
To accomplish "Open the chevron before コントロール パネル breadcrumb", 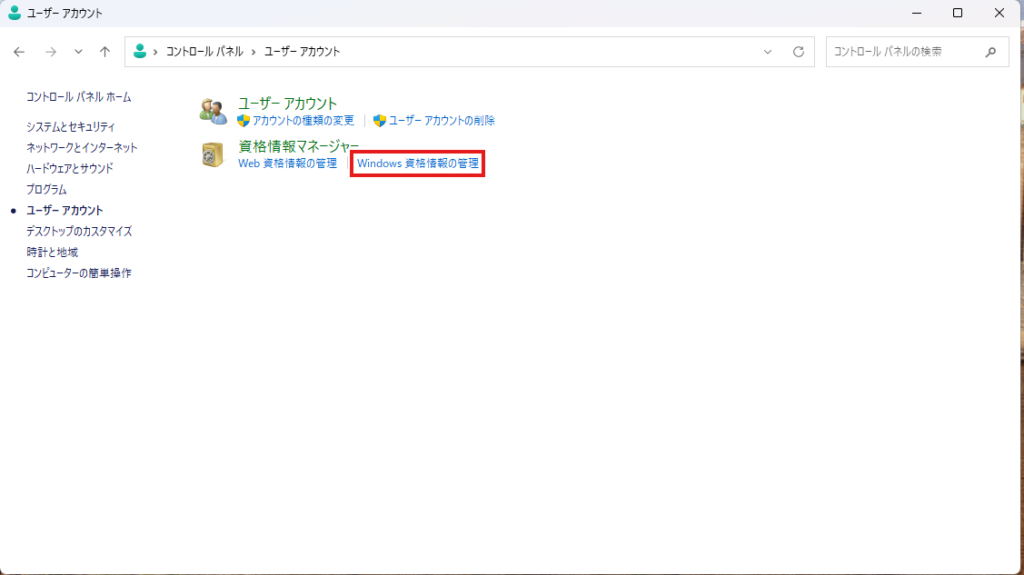I will click(155, 52).
